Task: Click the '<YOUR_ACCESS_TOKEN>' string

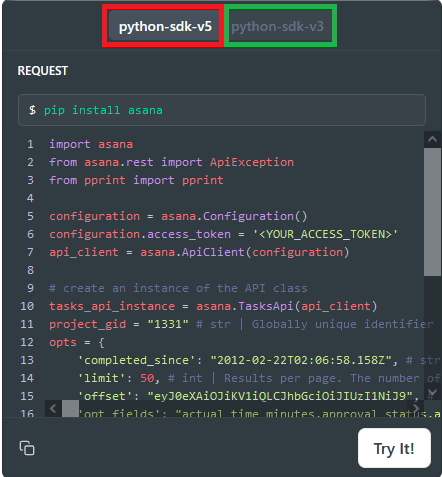Action: click(x=325, y=234)
